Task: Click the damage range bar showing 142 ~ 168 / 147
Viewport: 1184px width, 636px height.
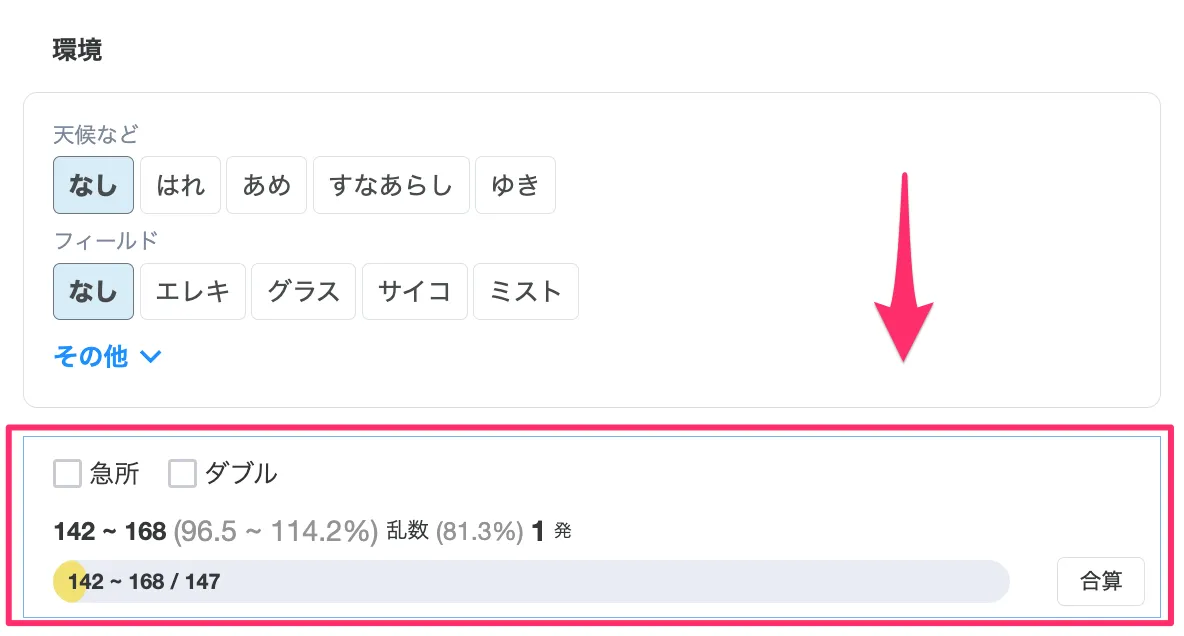Action: [x=530, y=580]
